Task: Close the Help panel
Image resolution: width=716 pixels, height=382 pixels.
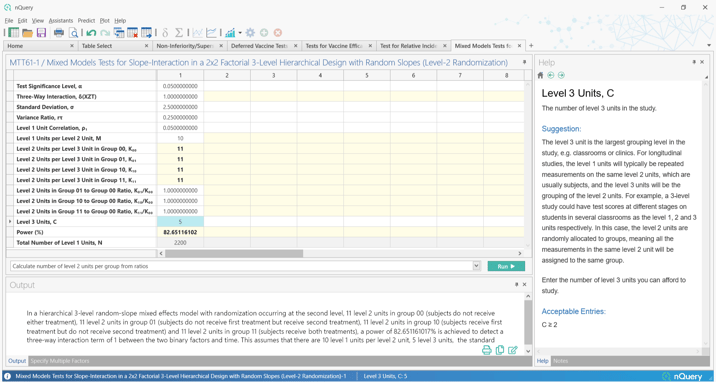Action: click(702, 62)
